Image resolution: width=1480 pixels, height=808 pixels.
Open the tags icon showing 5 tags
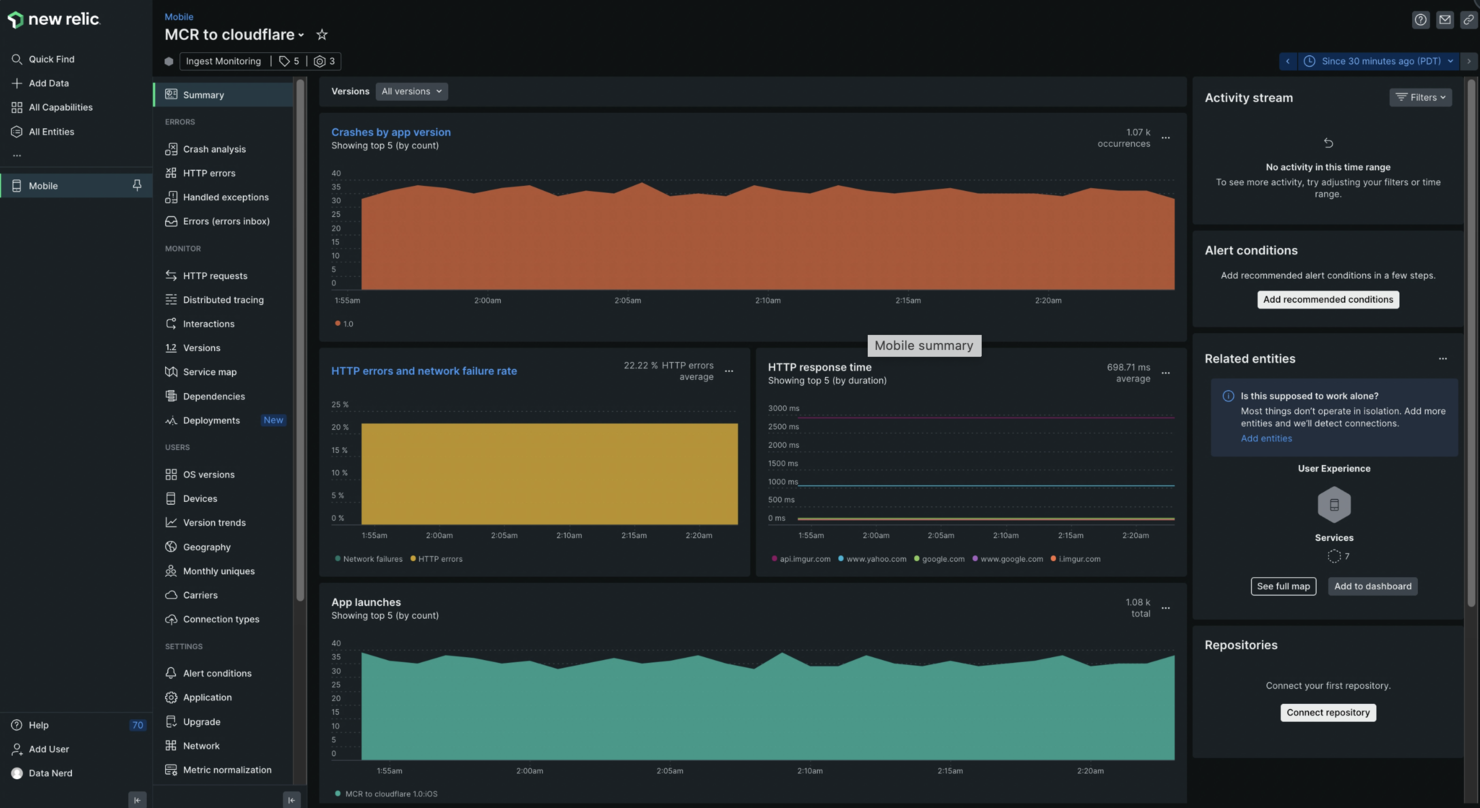[289, 60]
